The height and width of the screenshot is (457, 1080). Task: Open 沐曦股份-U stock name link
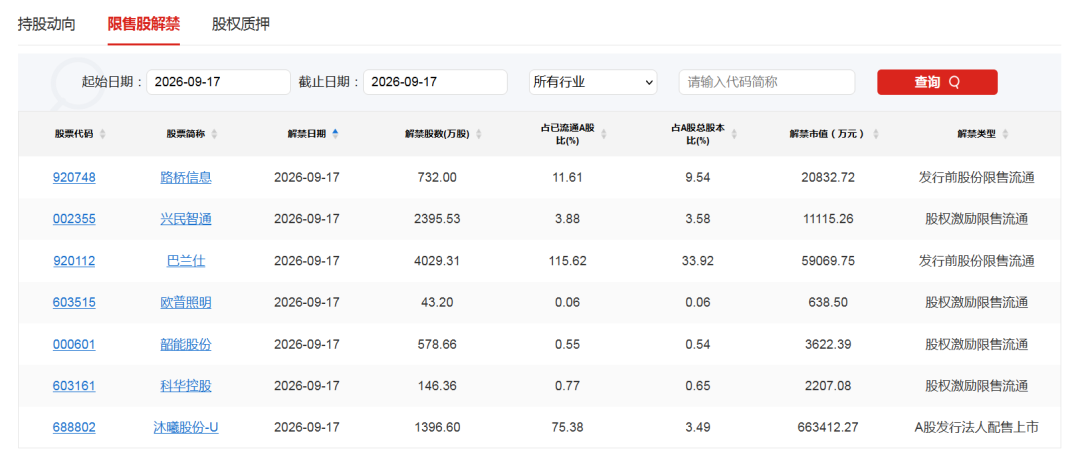186,427
